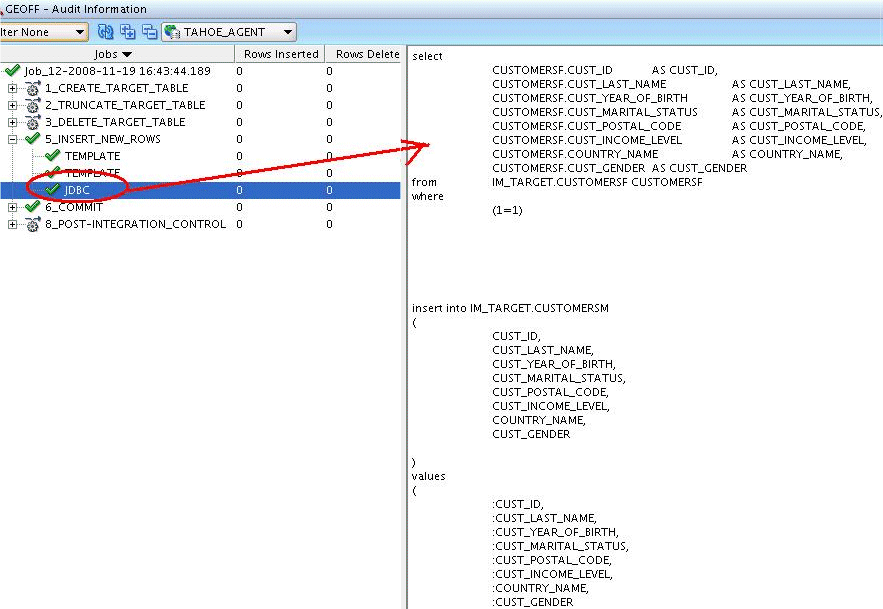Viewport: 883px width, 609px height.
Task: Expand the 1_CREATE_TARGET_TABLE node
Action: [x=12, y=88]
